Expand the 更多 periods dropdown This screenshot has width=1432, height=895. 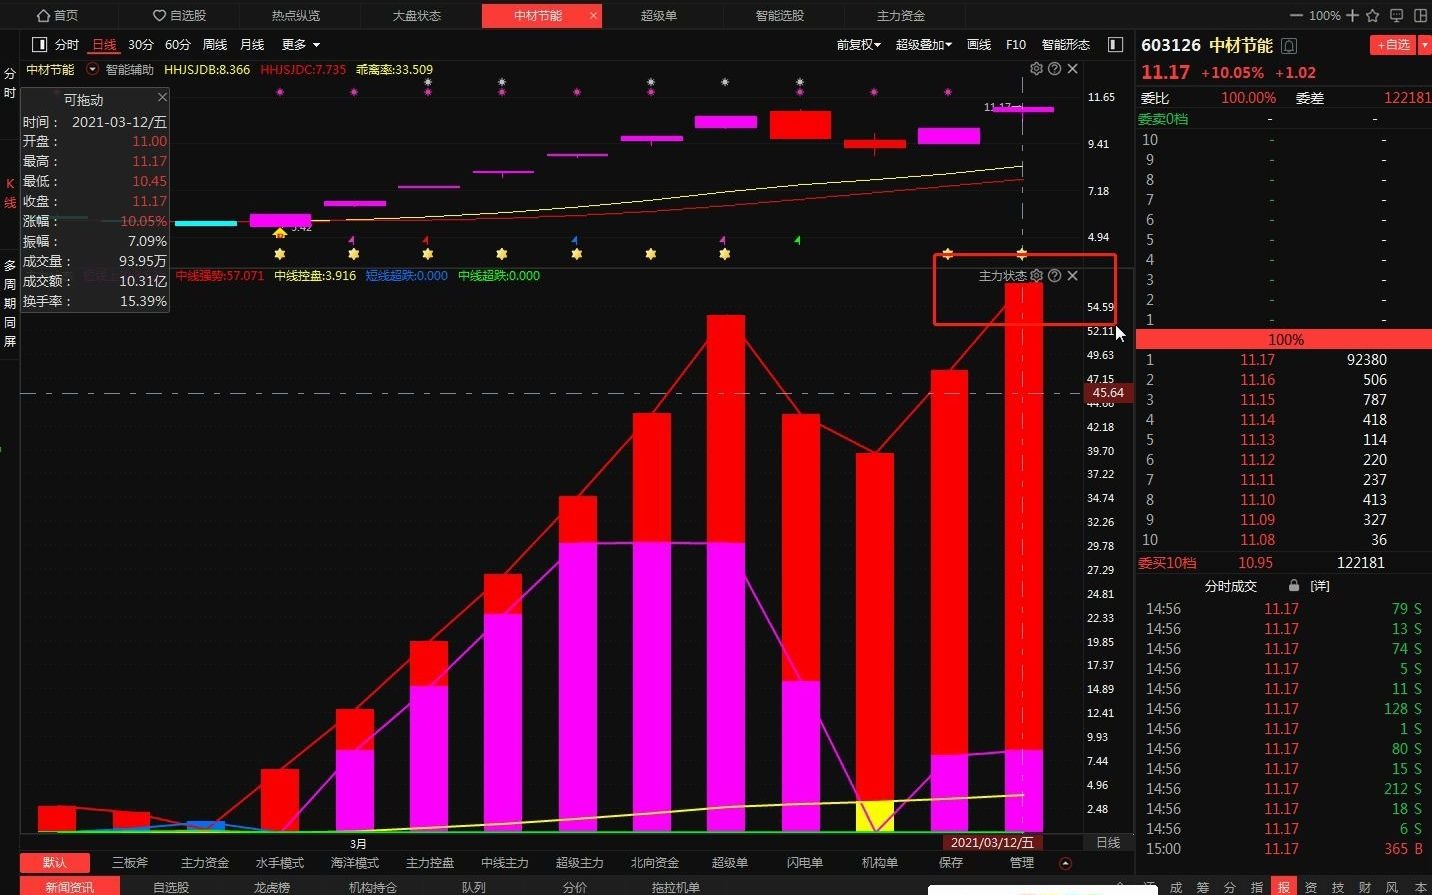tap(300, 45)
